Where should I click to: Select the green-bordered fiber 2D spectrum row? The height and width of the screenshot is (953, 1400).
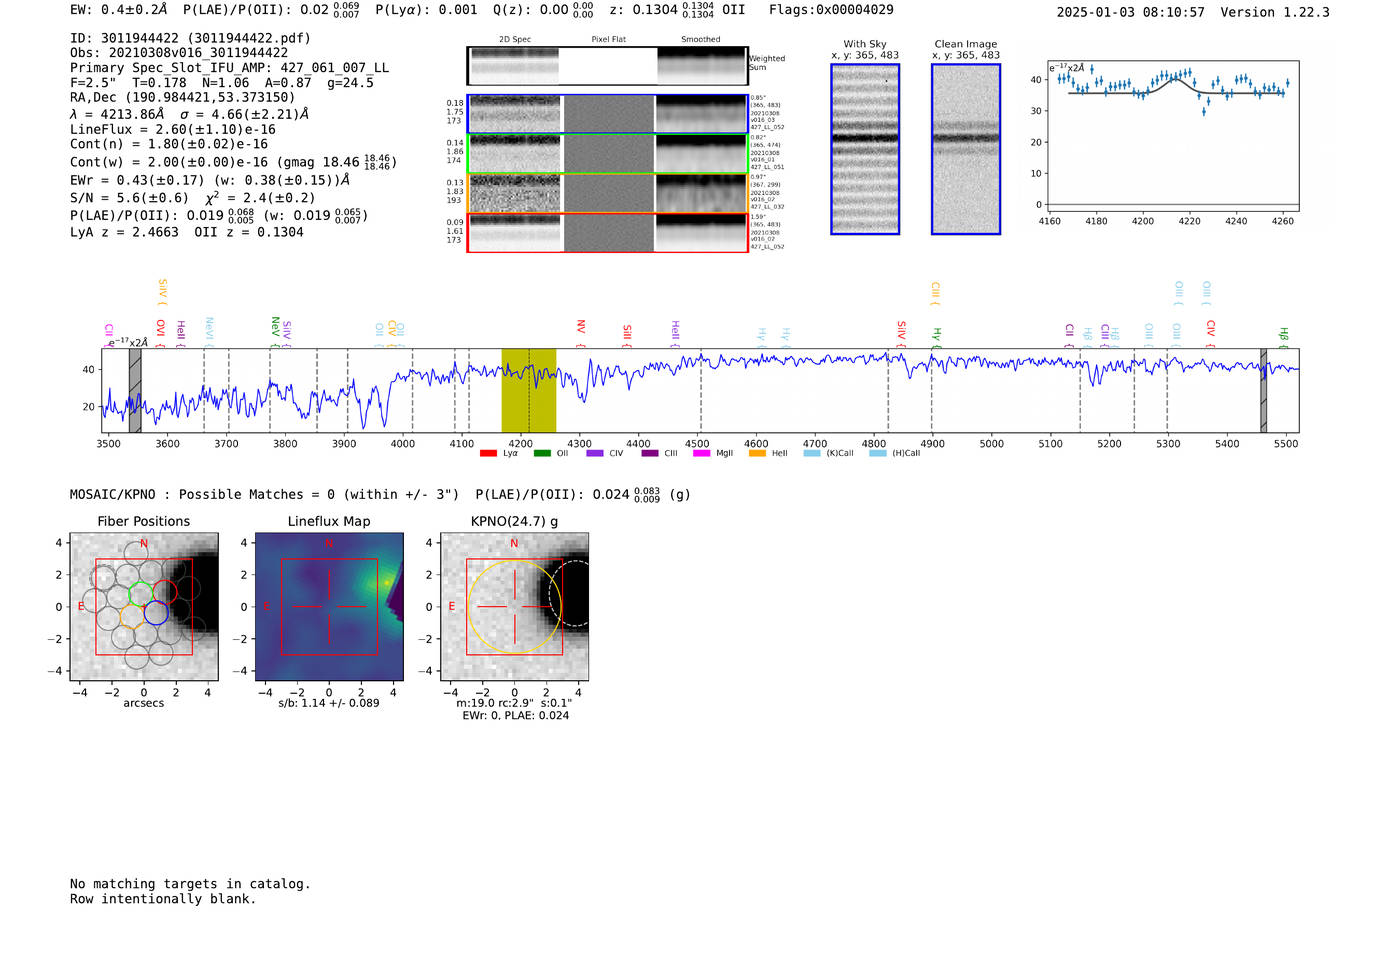(x=608, y=154)
